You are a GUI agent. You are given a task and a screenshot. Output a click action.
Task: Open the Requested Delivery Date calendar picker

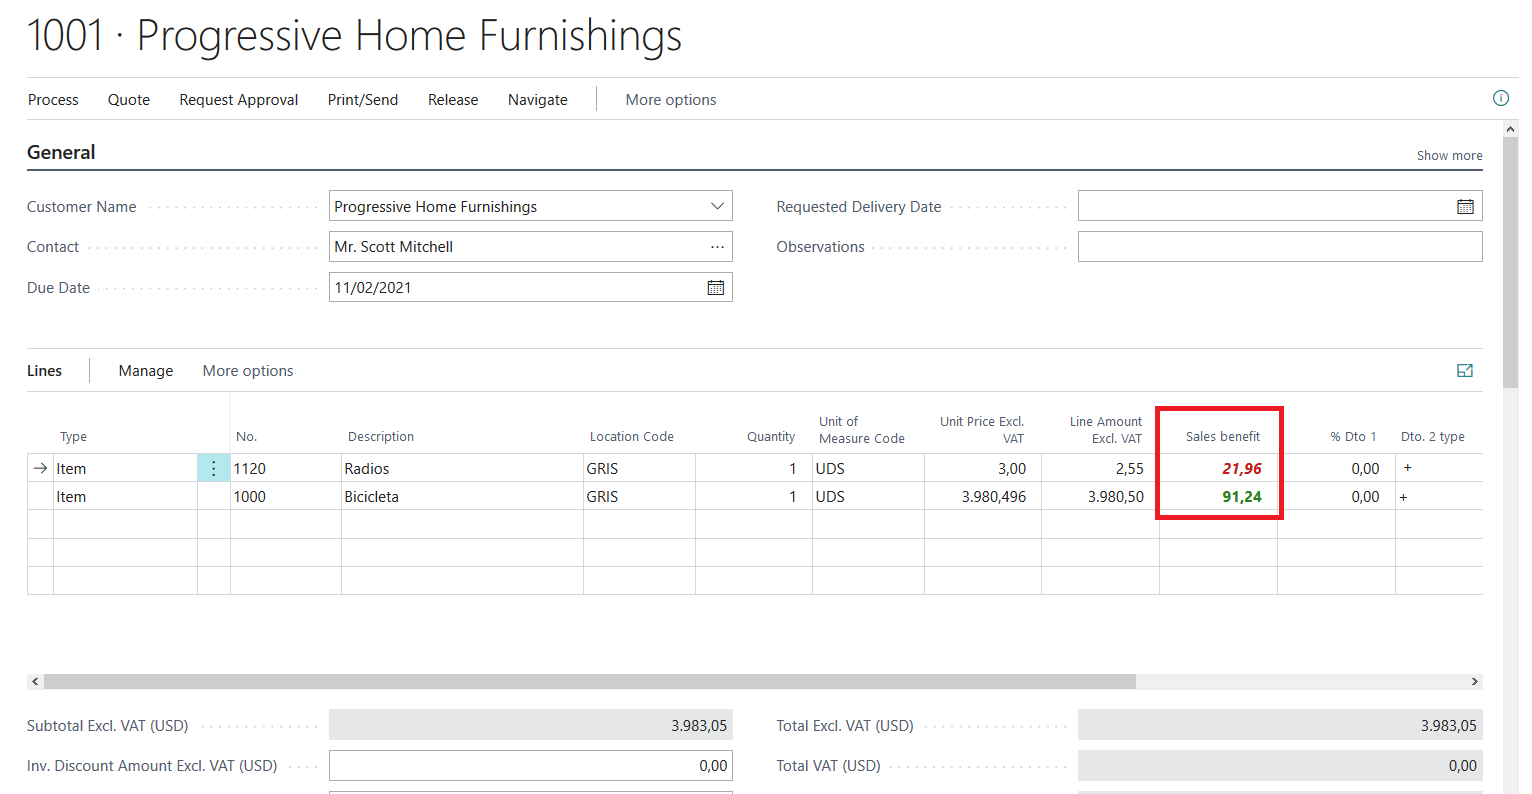pos(1465,207)
